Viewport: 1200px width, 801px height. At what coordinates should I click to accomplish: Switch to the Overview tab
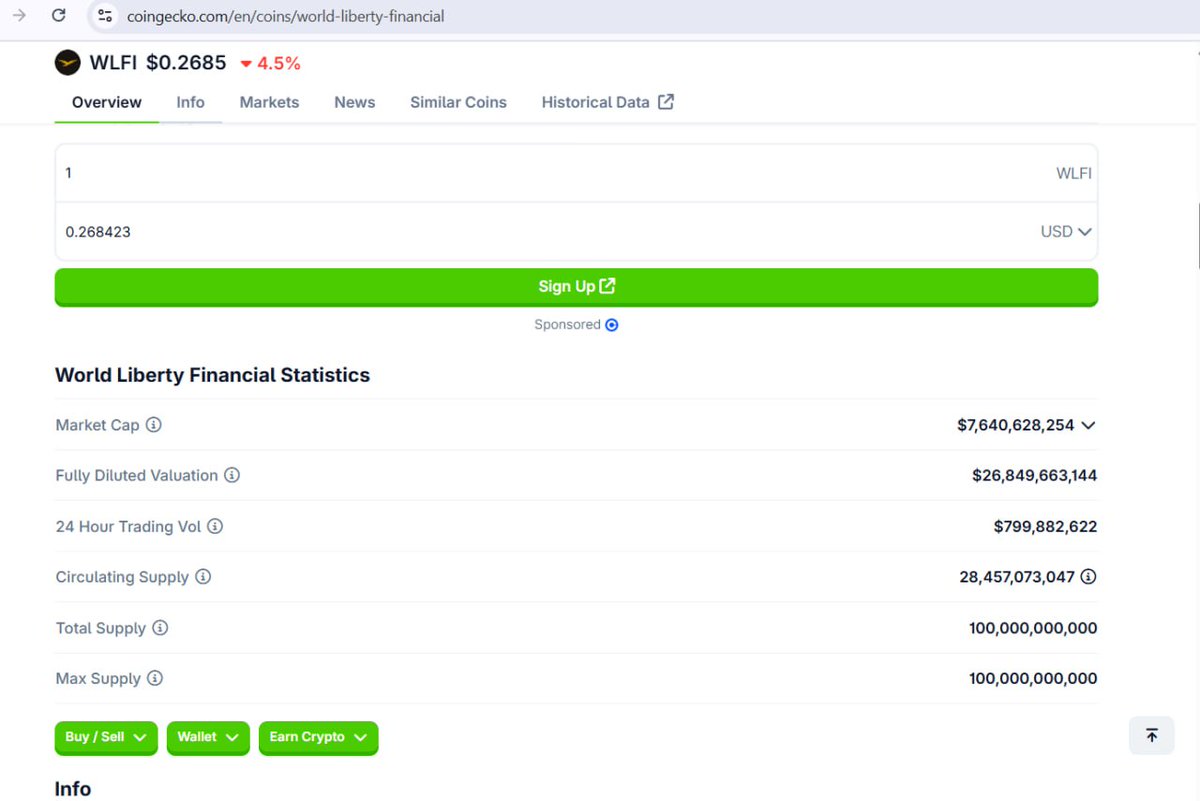point(107,102)
